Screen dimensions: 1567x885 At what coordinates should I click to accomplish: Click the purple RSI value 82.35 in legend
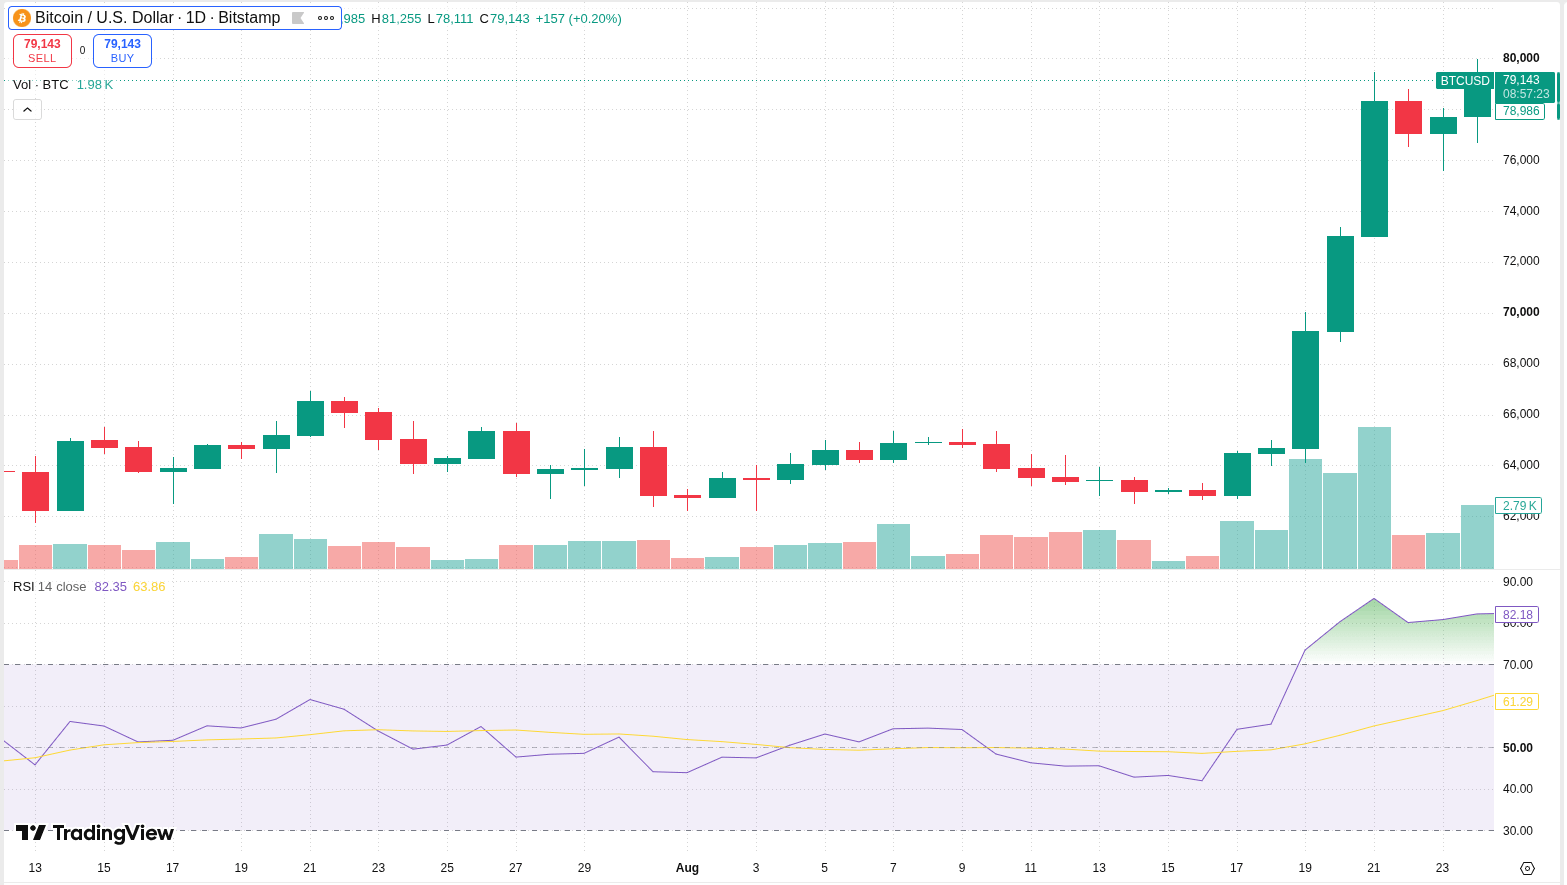tap(111, 587)
